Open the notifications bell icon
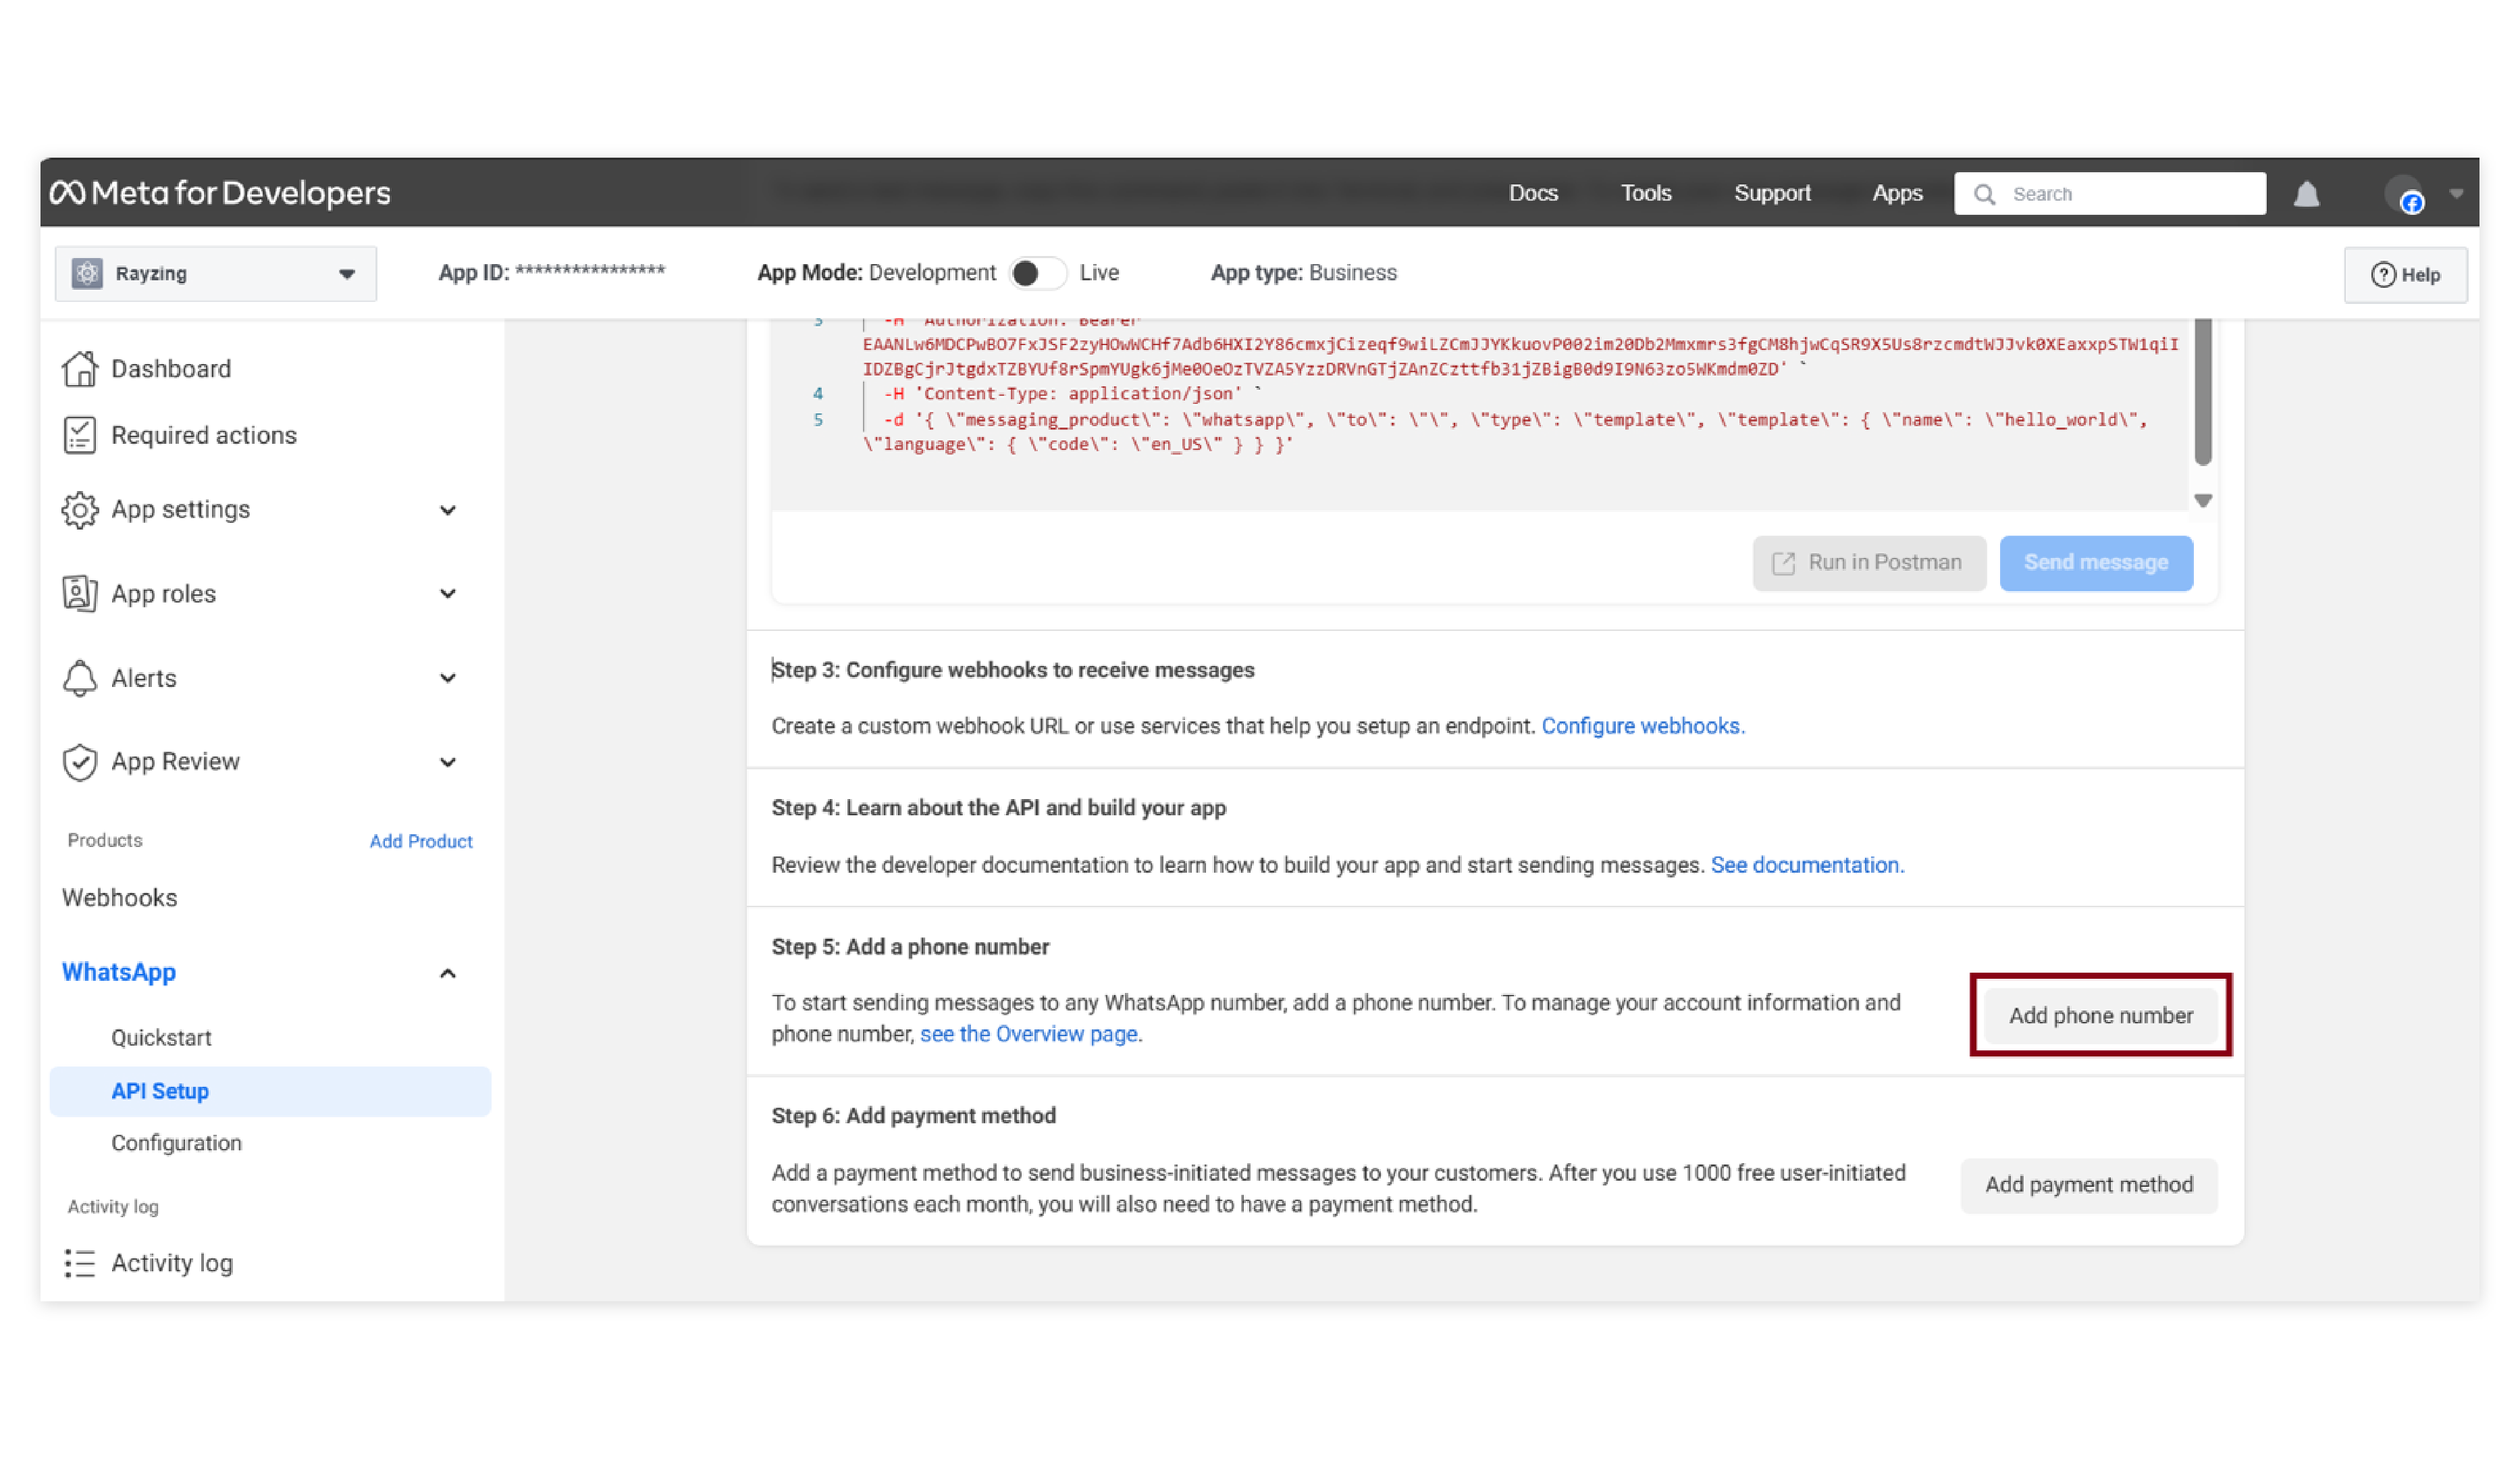Viewport: 2520px width, 1459px height. [x=2306, y=194]
